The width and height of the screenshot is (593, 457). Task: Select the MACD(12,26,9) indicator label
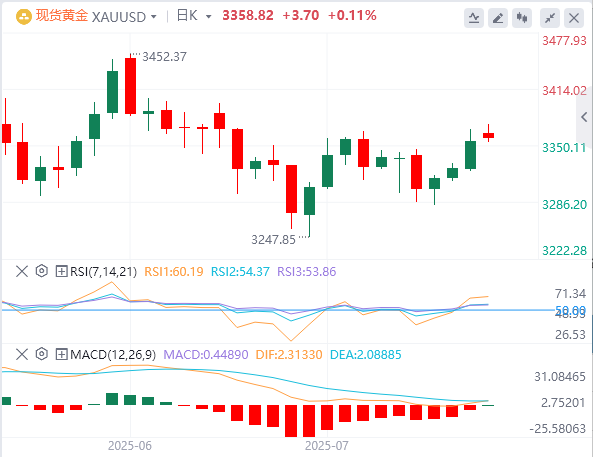point(113,355)
